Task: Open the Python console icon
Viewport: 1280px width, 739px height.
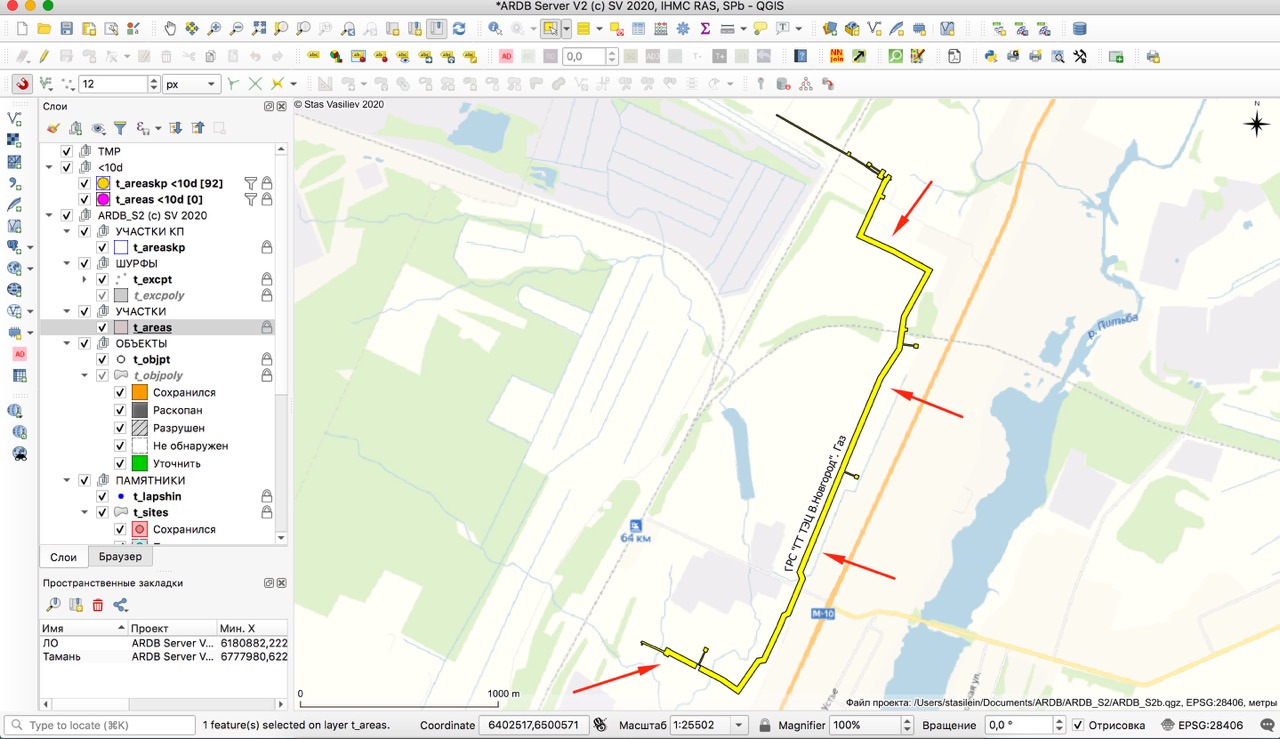Action: [990, 57]
